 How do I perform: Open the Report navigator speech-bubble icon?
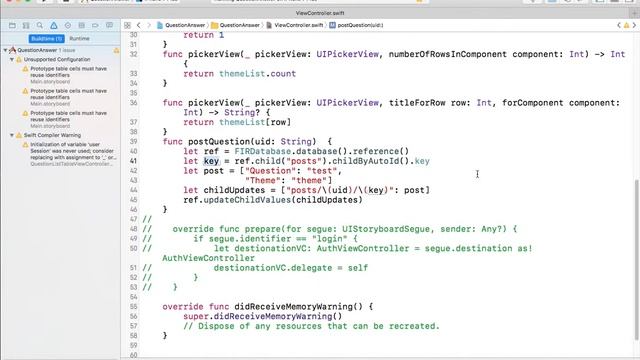click(x=109, y=25)
